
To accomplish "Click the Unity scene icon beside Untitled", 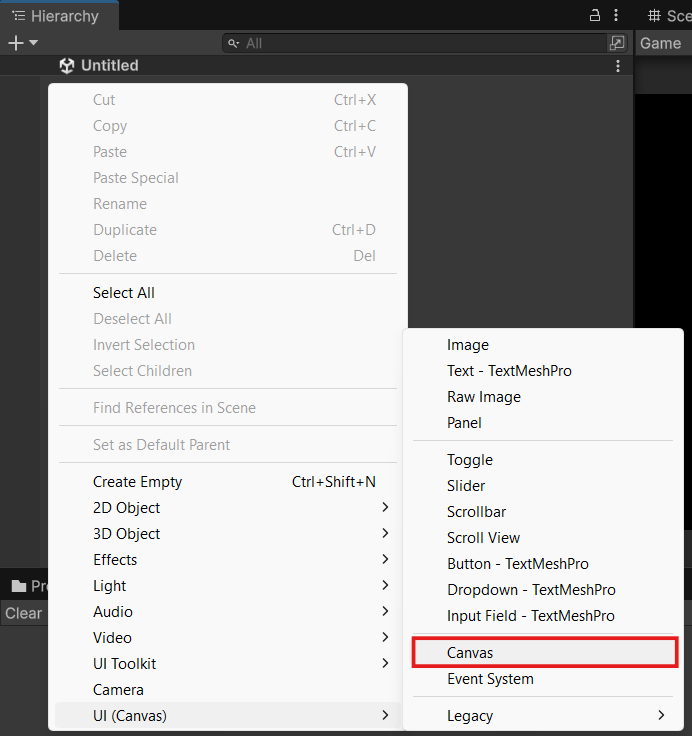I will (x=67, y=66).
